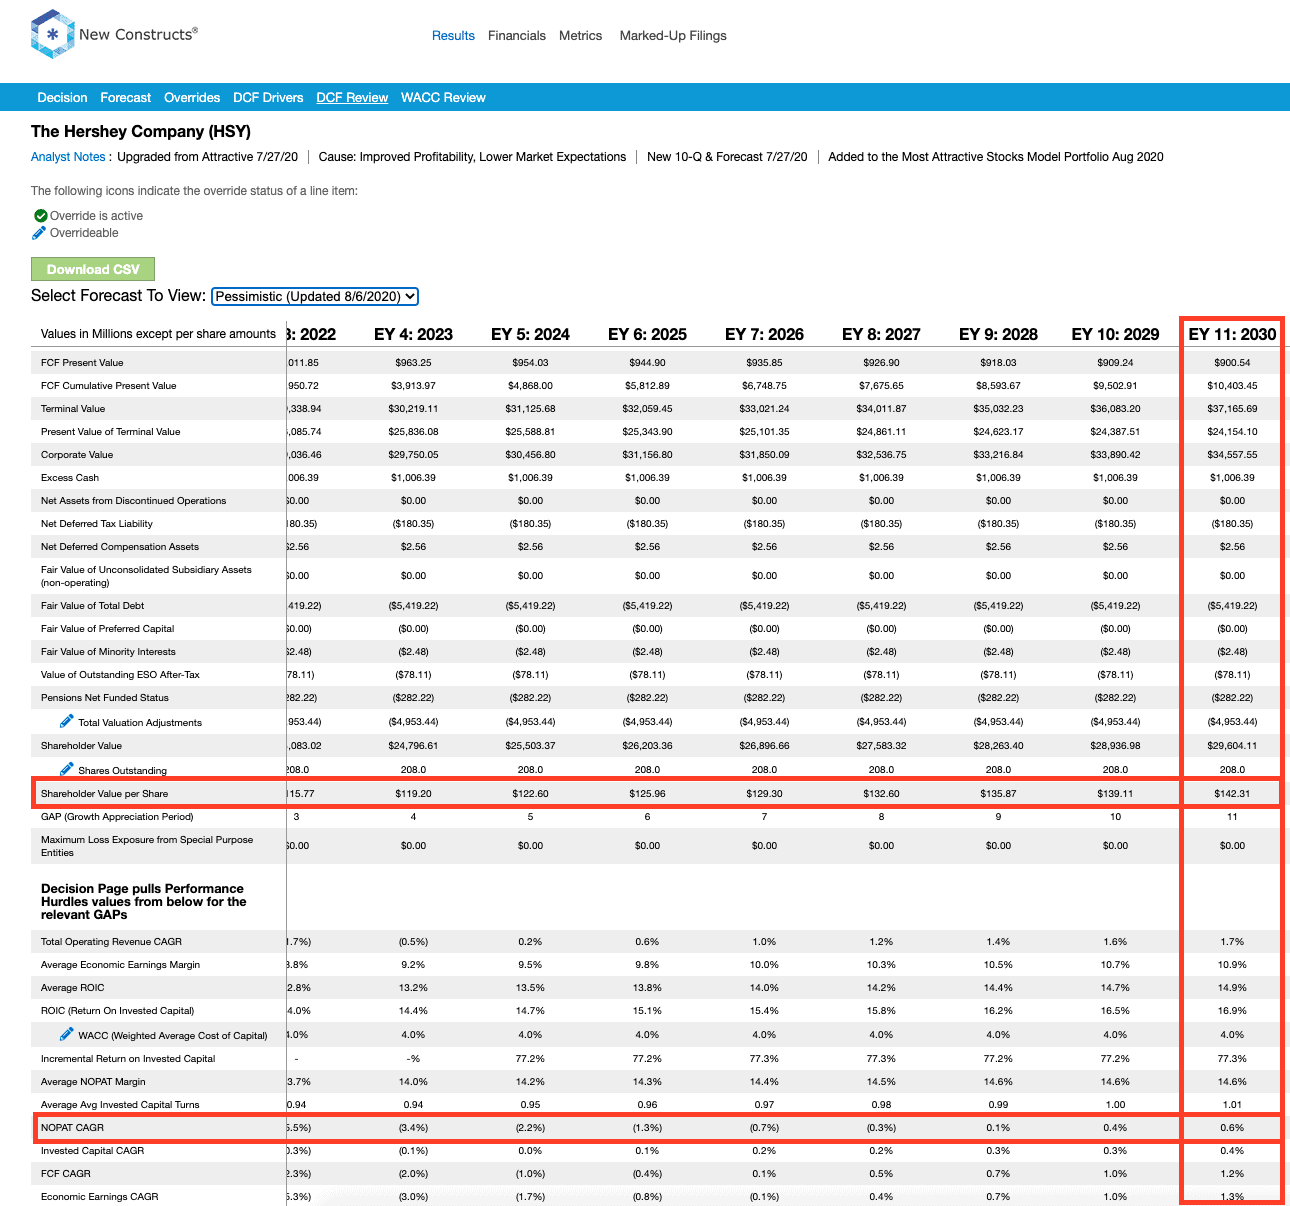This screenshot has width=1290, height=1206.
Task: Click the EY 4: 2023 column header
Action: tap(413, 334)
